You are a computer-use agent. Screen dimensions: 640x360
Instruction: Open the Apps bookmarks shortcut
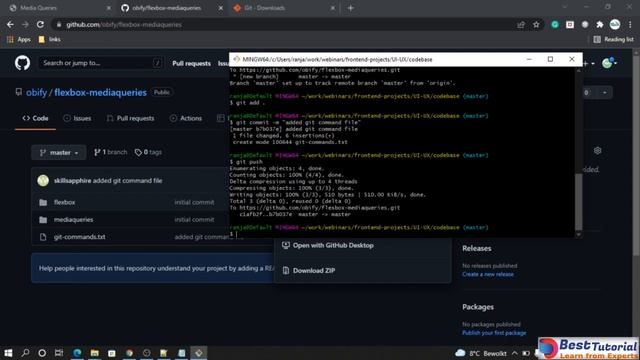coord(19,40)
